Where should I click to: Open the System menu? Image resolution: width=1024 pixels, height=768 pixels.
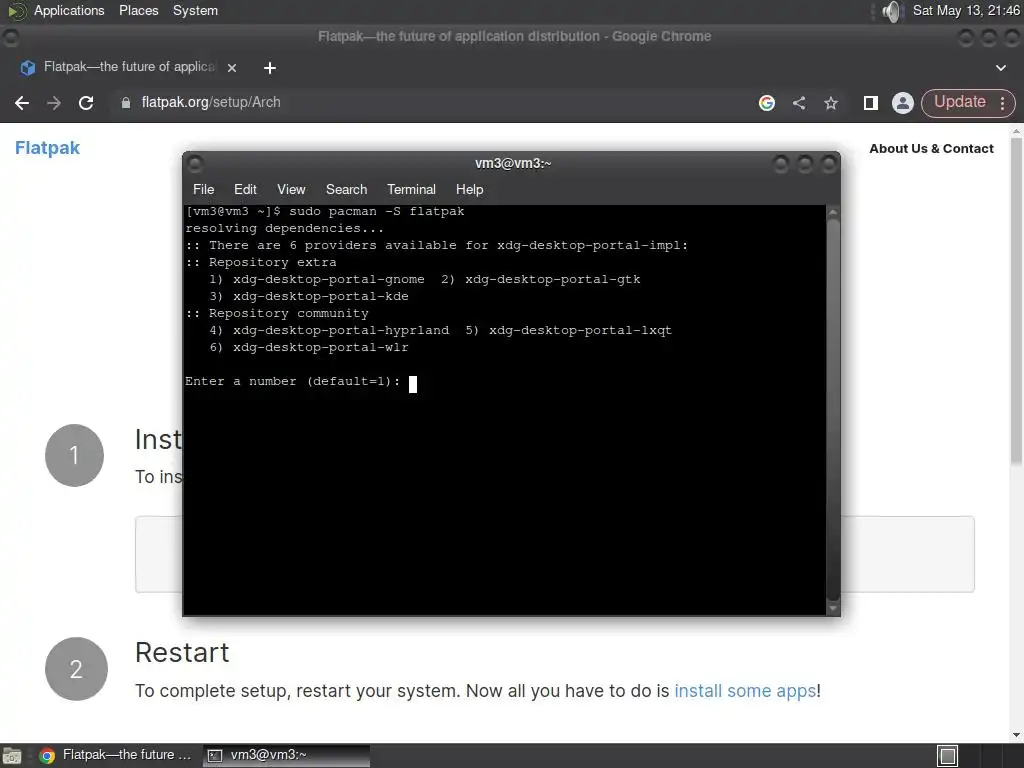pyautogui.click(x=195, y=10)
